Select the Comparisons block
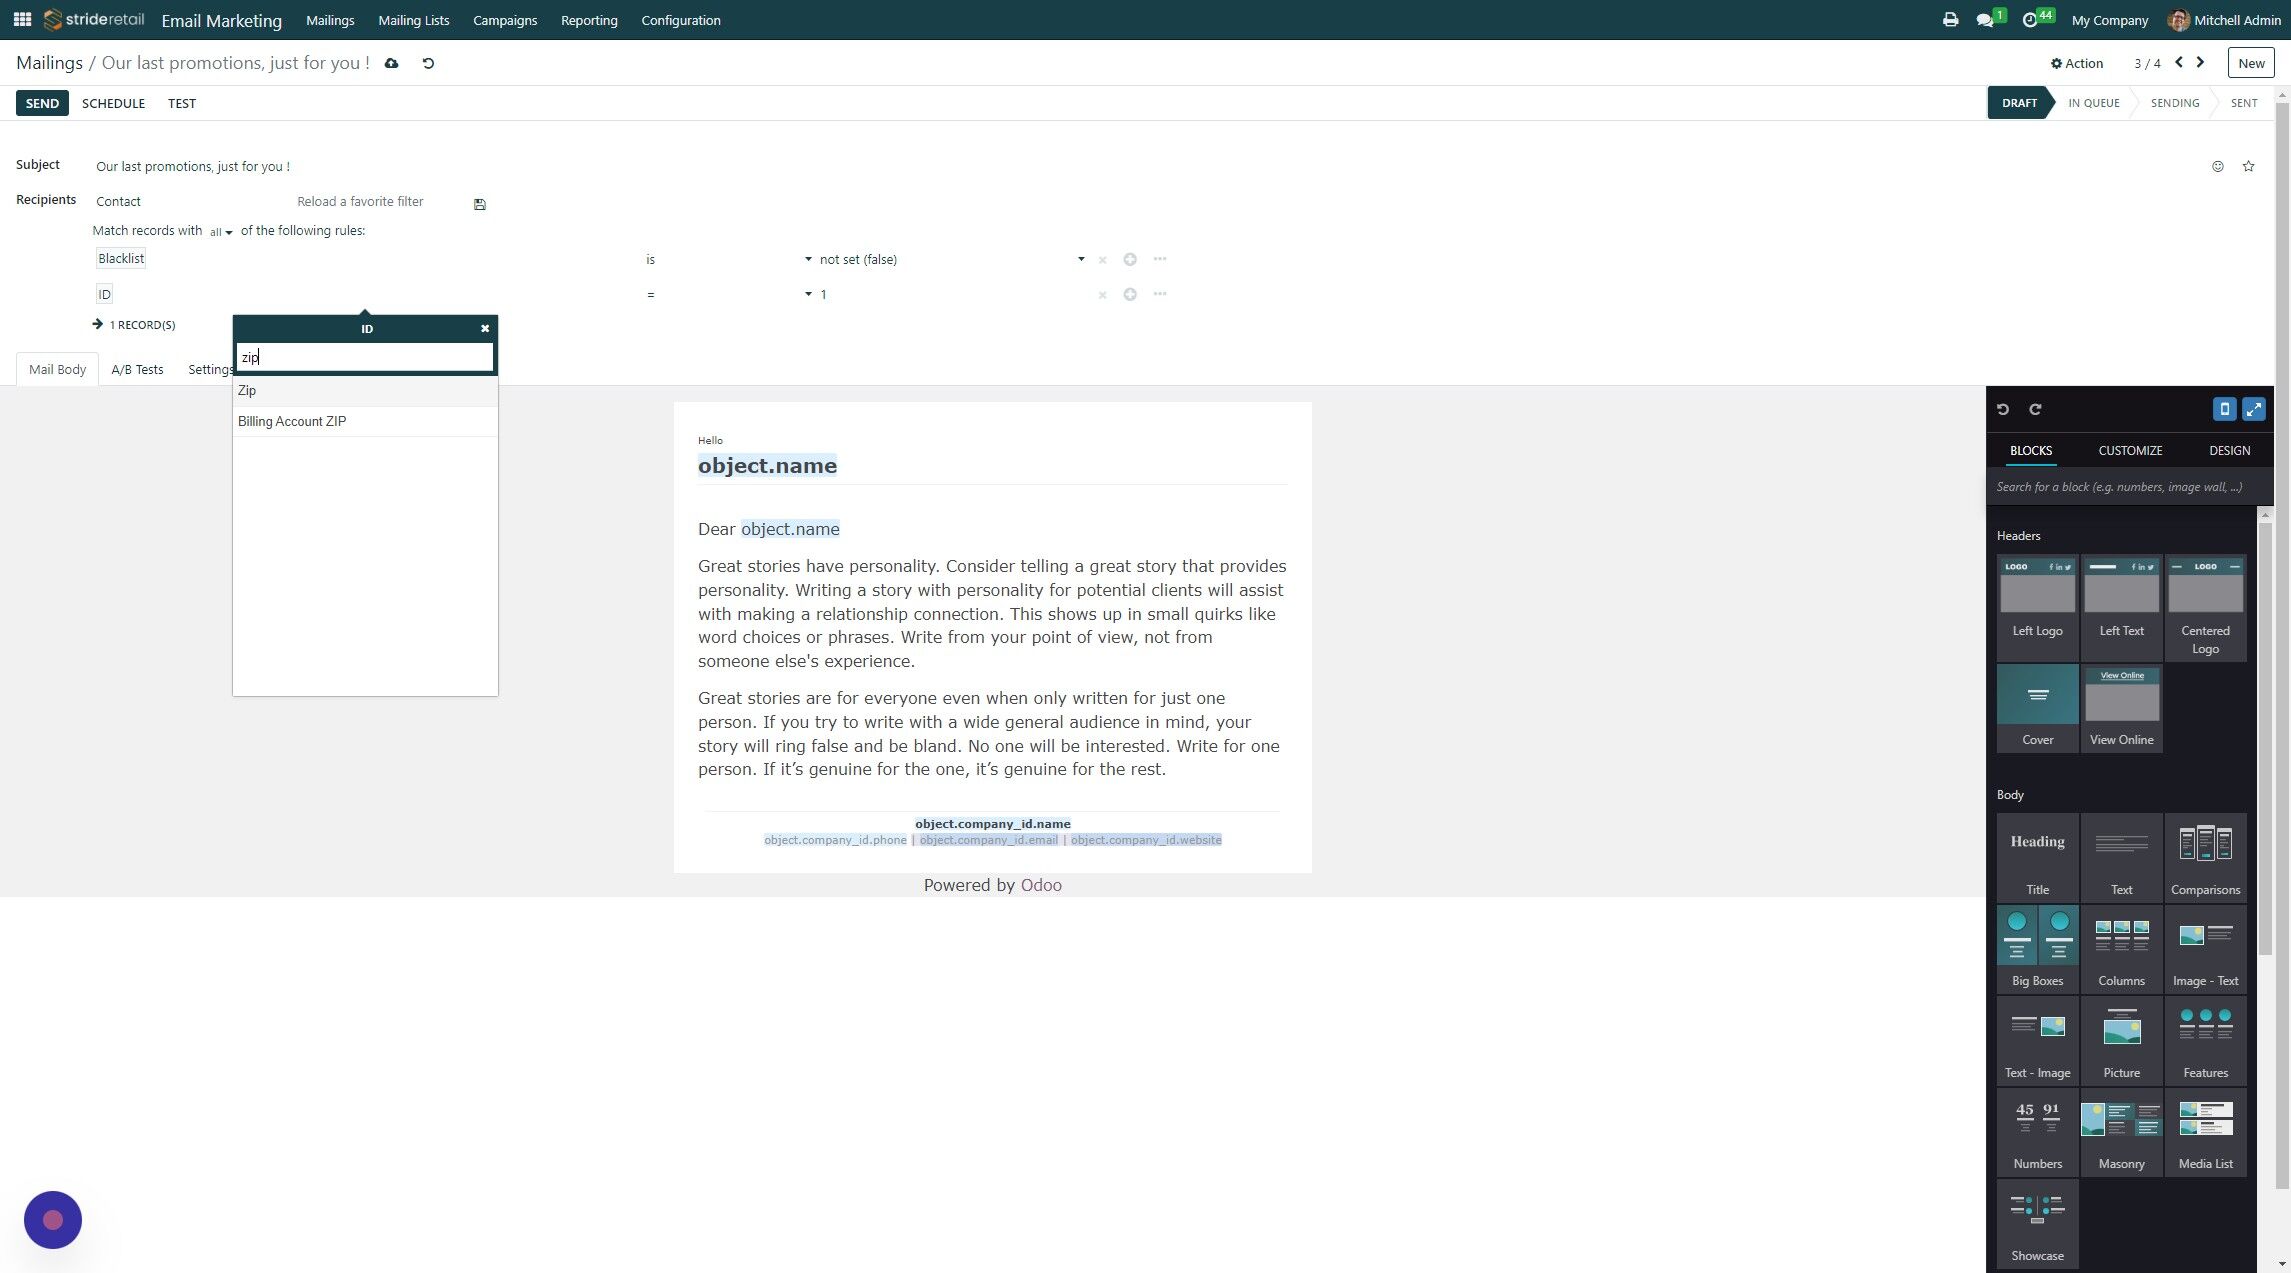 [2205, 857]
